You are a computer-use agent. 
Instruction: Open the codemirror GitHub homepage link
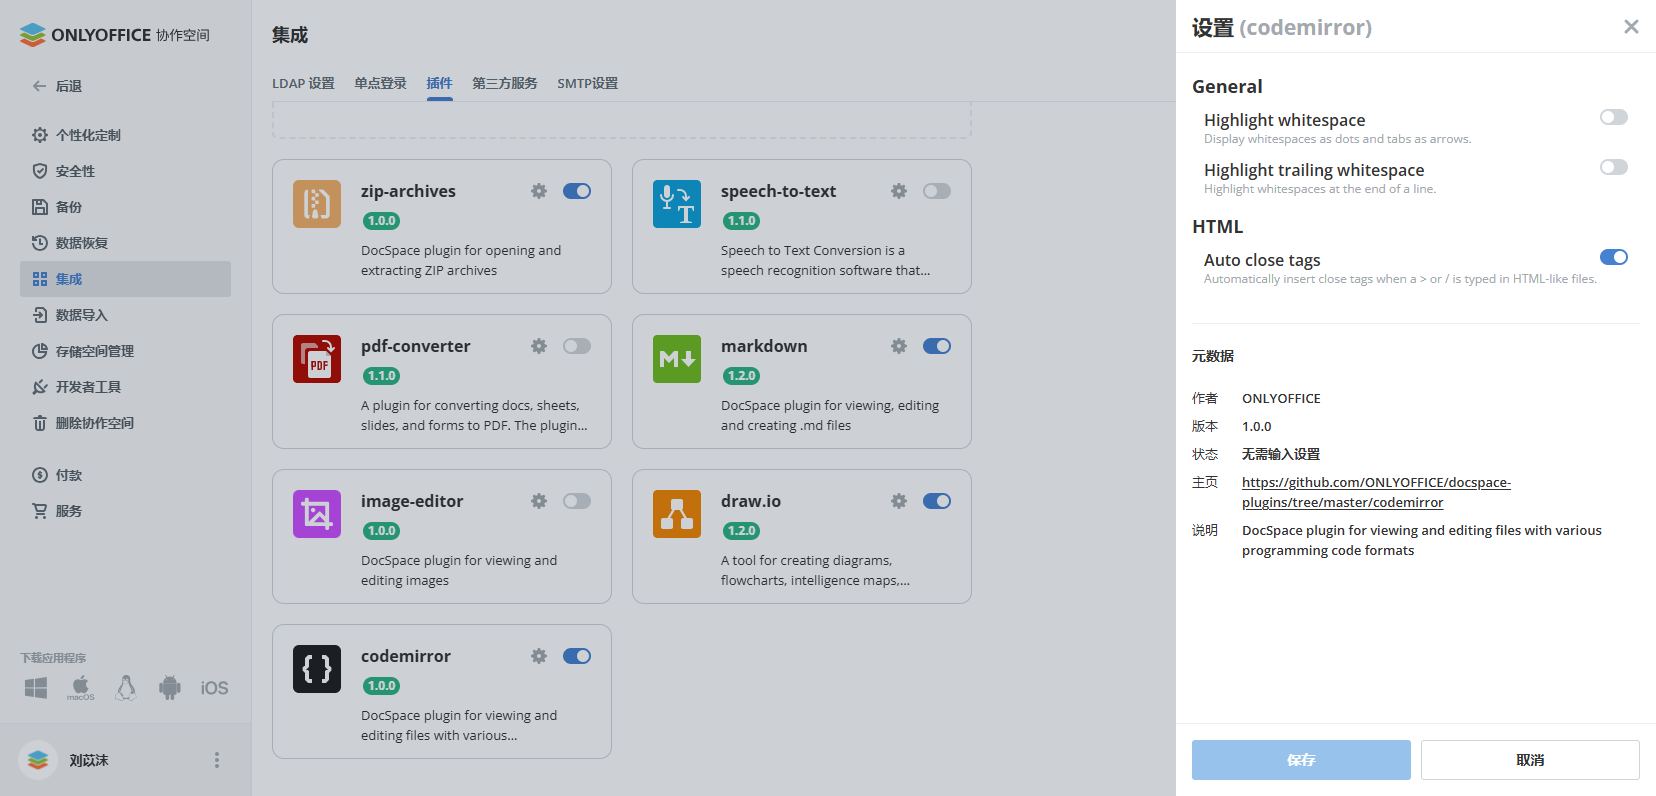(x=1376, y=492)
